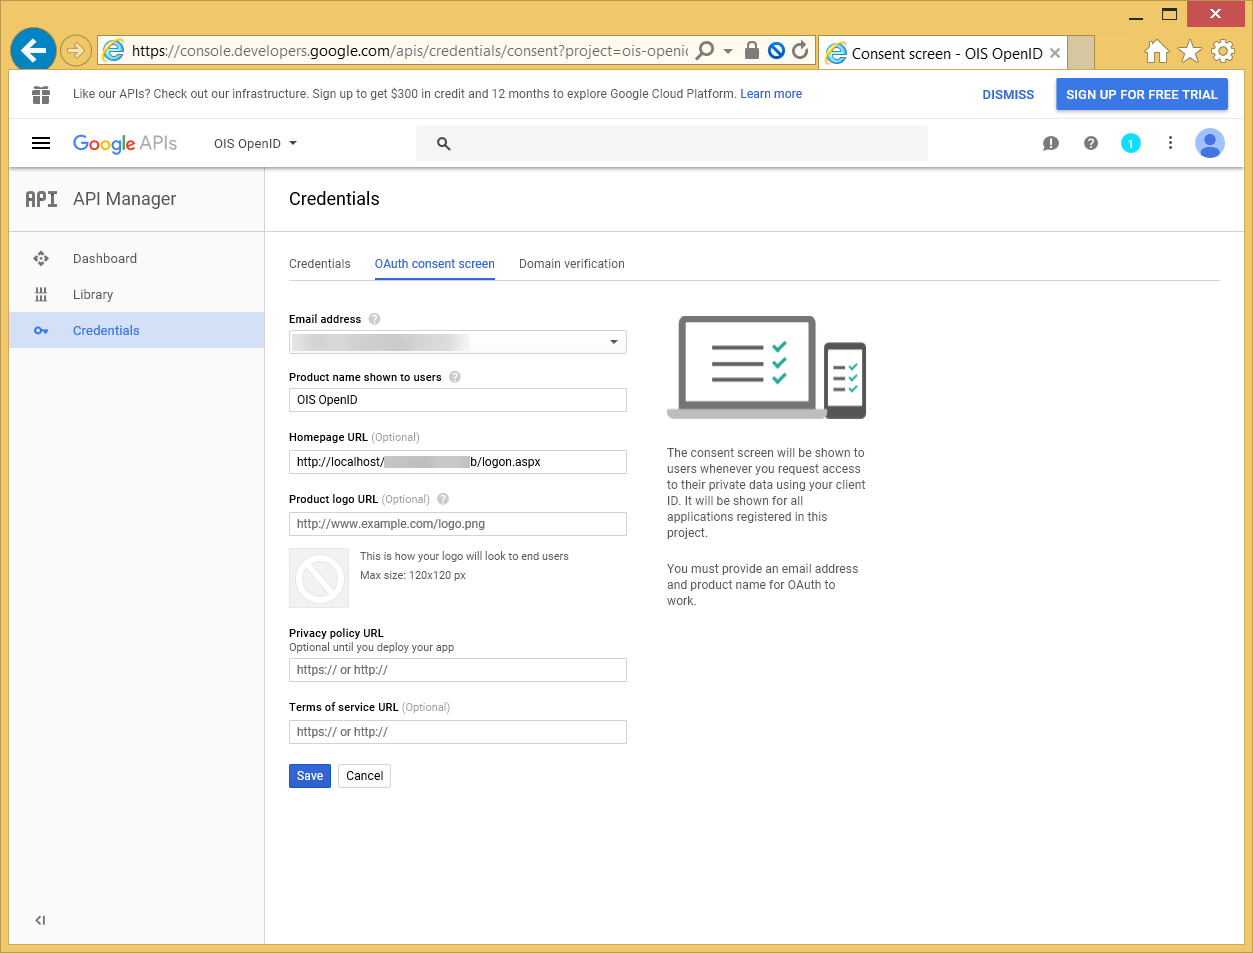The width and height of the screenshot is (1253, 953).
Task: Click the Credentials key icon
Action: click(x=41, y=330)
